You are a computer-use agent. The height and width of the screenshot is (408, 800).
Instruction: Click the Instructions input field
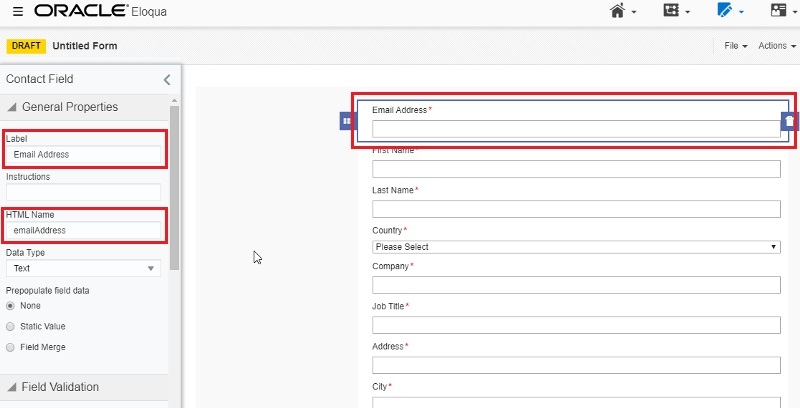[83, 192]
